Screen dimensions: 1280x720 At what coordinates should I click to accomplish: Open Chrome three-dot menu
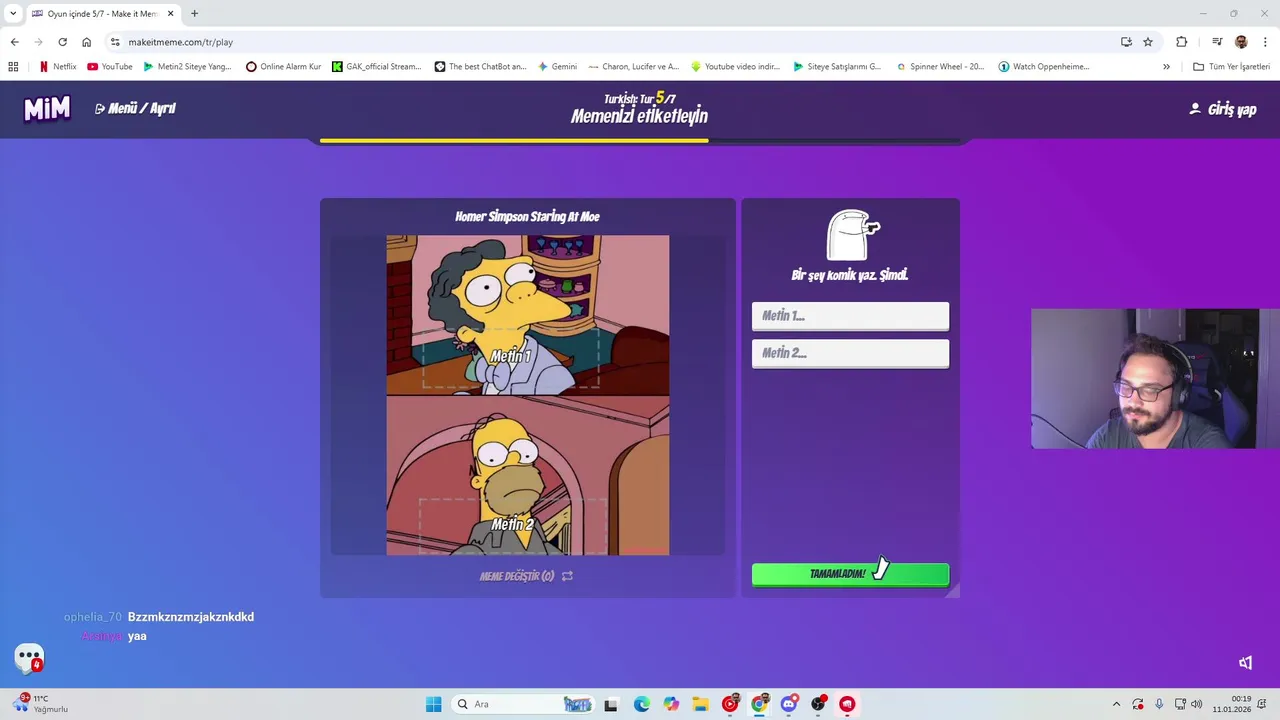(1266, 42)
